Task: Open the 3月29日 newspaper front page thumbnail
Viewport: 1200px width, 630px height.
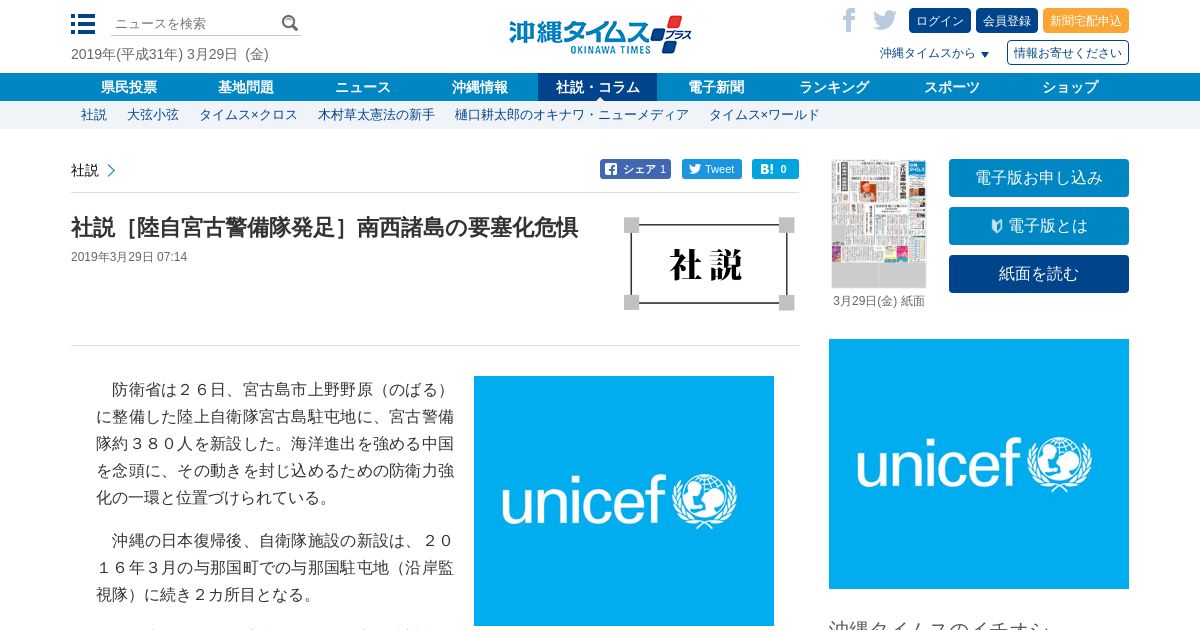Action: pyautogui.click(x=879, y=223)
